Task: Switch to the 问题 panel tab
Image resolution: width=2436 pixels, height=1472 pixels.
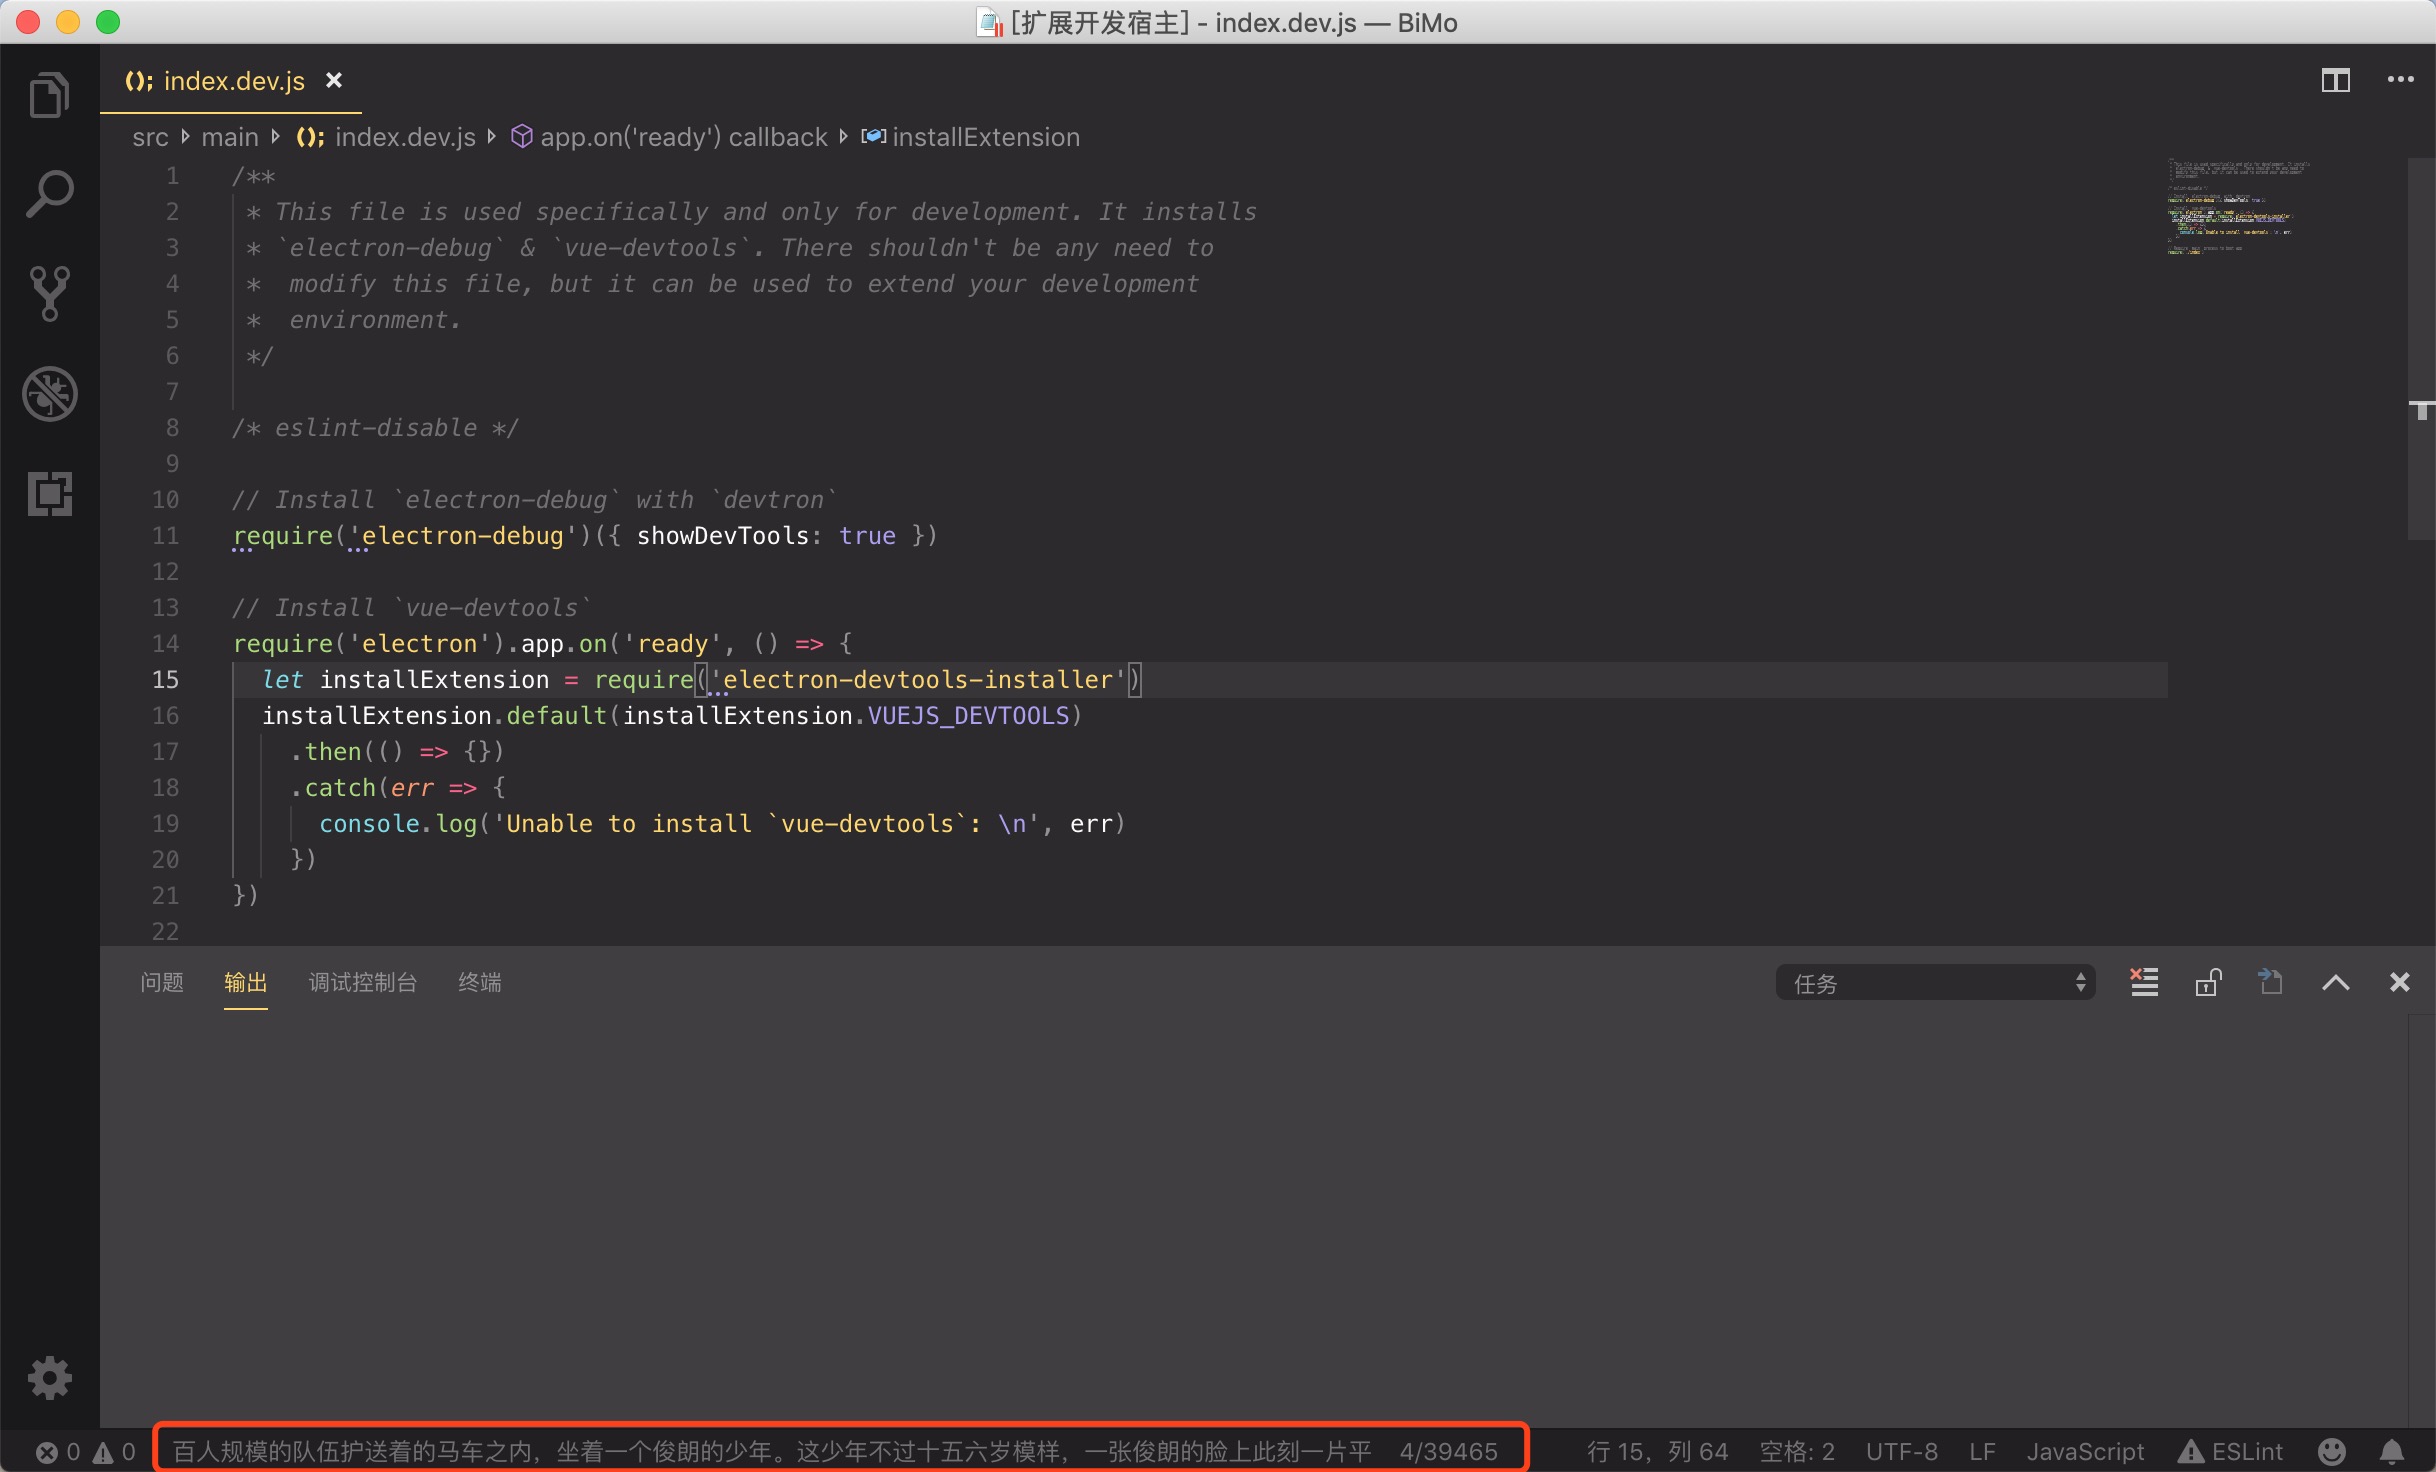Action: click(162, 982)
